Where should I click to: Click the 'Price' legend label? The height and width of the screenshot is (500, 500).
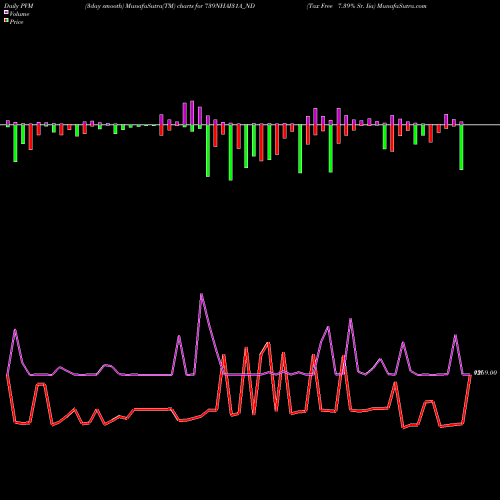point(16,22)
